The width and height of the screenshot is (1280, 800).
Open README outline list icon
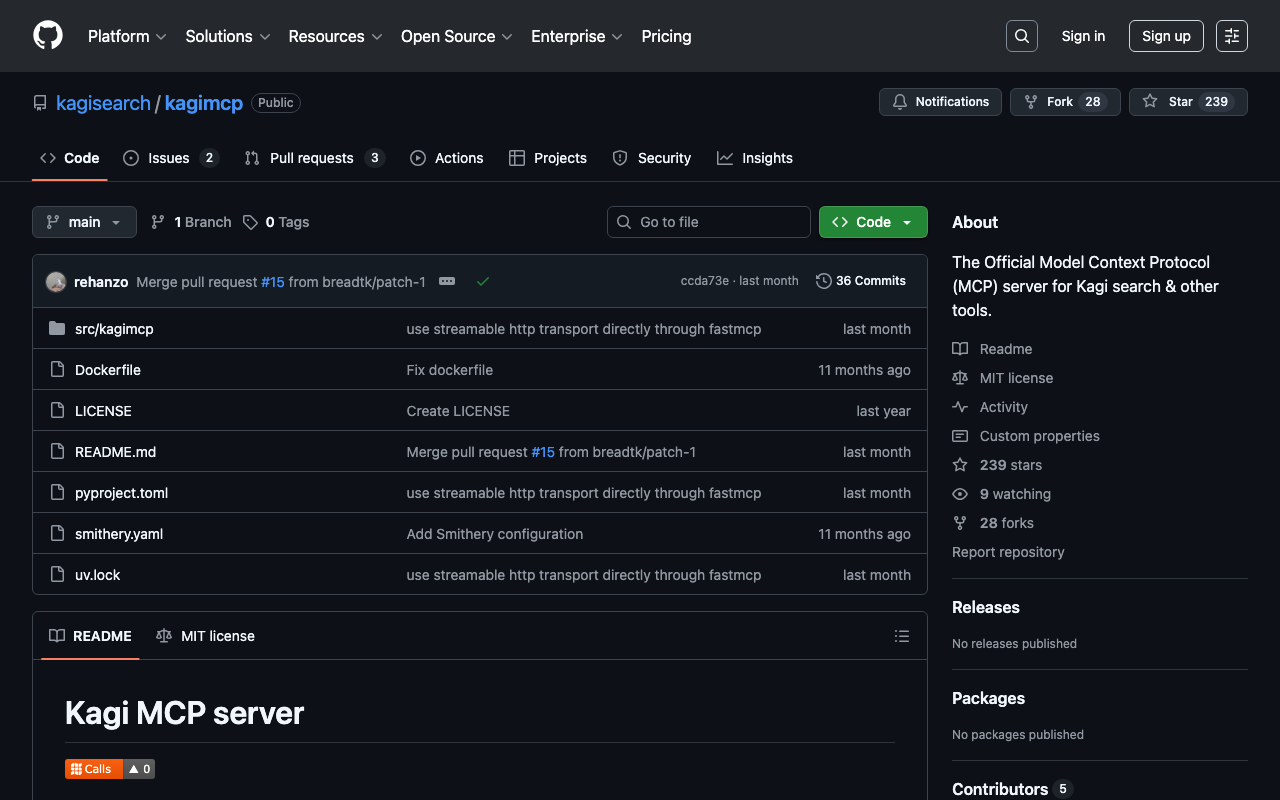click(901, 636)
